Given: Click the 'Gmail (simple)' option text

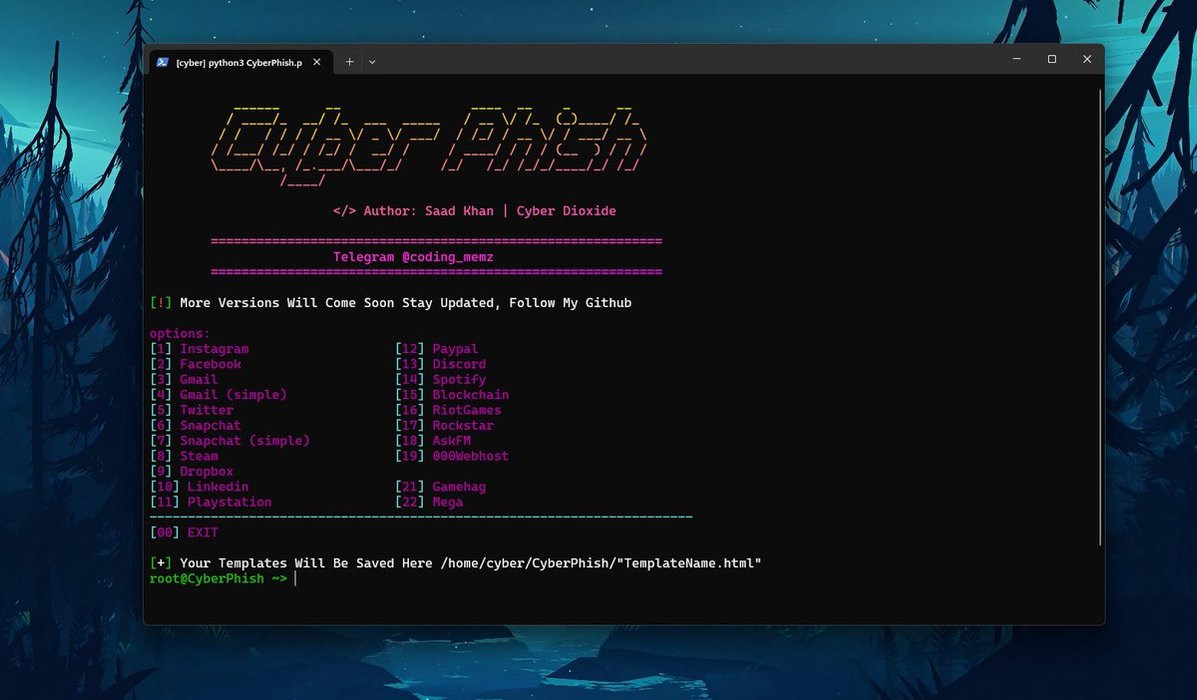Looking at the screenshot, I should [233, 395].
